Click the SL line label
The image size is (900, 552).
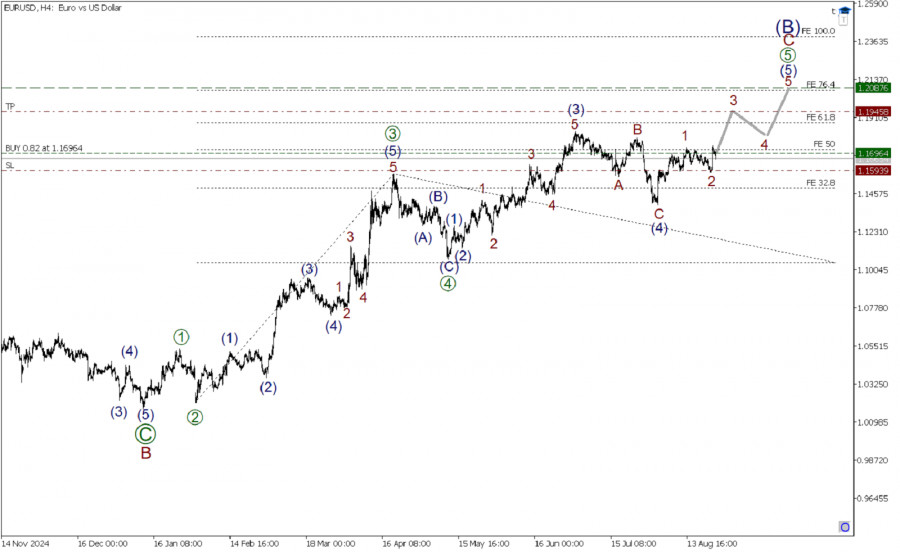click(10, 165)
